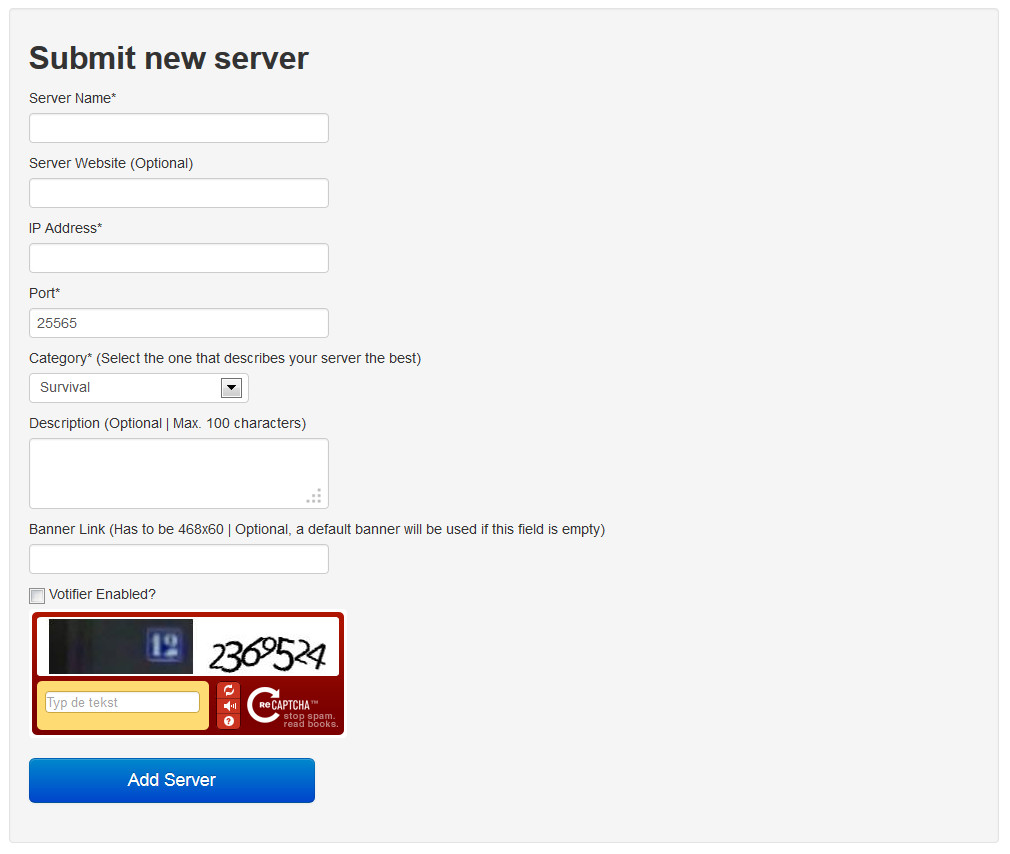Image resolution: width=1010 pixels, height=854 pixels.
Task: Click into the Server Website field
Action: pyautogui.click(x=179, y=193)
